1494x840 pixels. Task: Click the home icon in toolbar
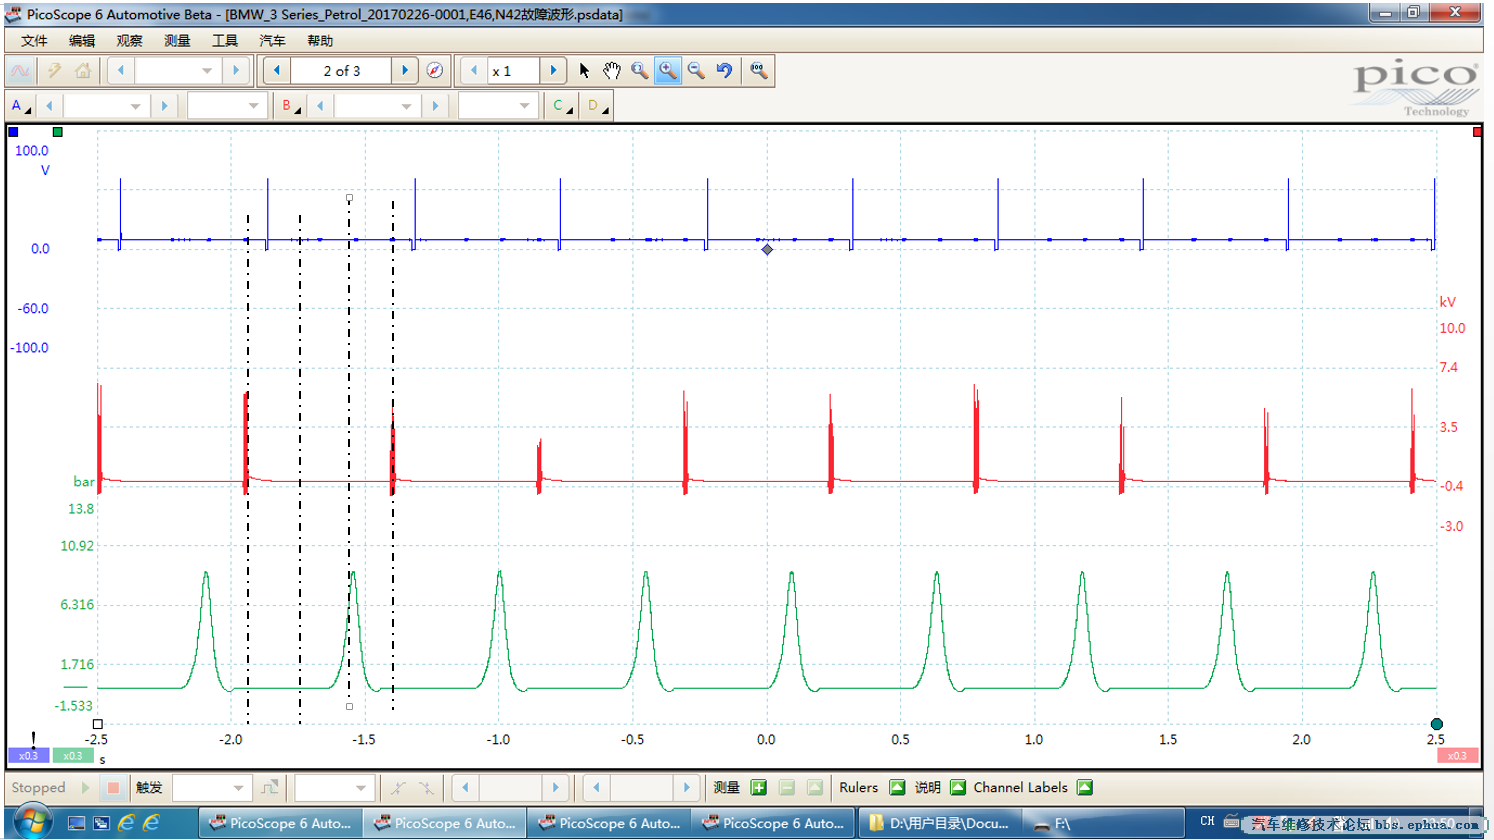point(83,71)
